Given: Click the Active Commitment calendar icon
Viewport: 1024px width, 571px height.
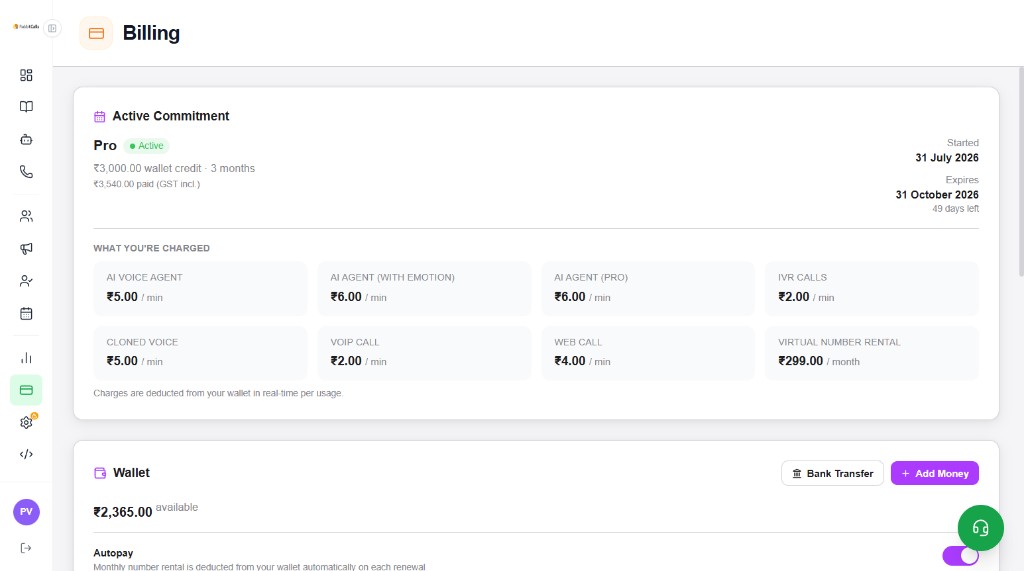Looking at the screenshot, I should coord(99,117).
